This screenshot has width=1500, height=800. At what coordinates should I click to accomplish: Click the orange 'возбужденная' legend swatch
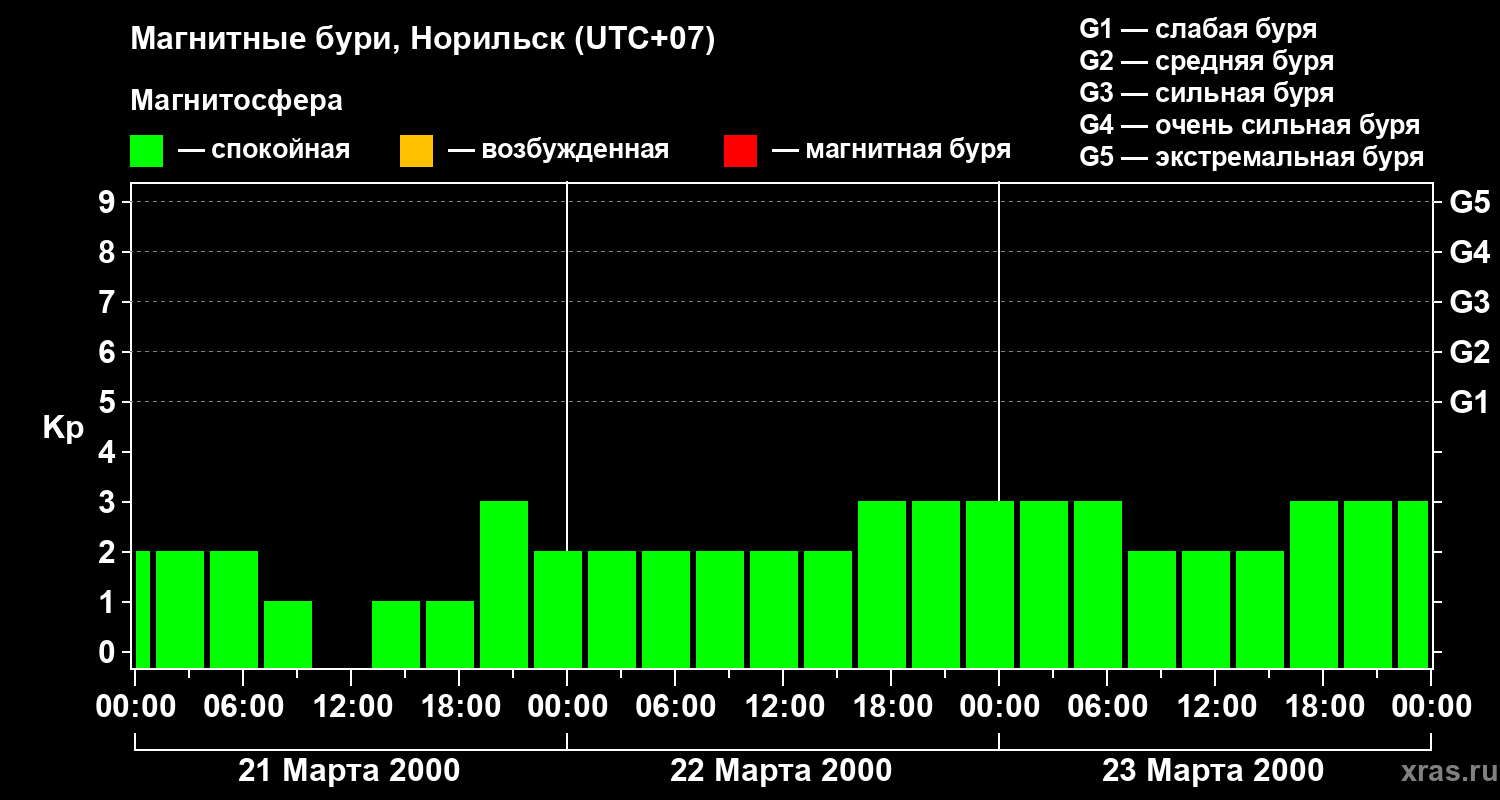(x=416, y=151)
